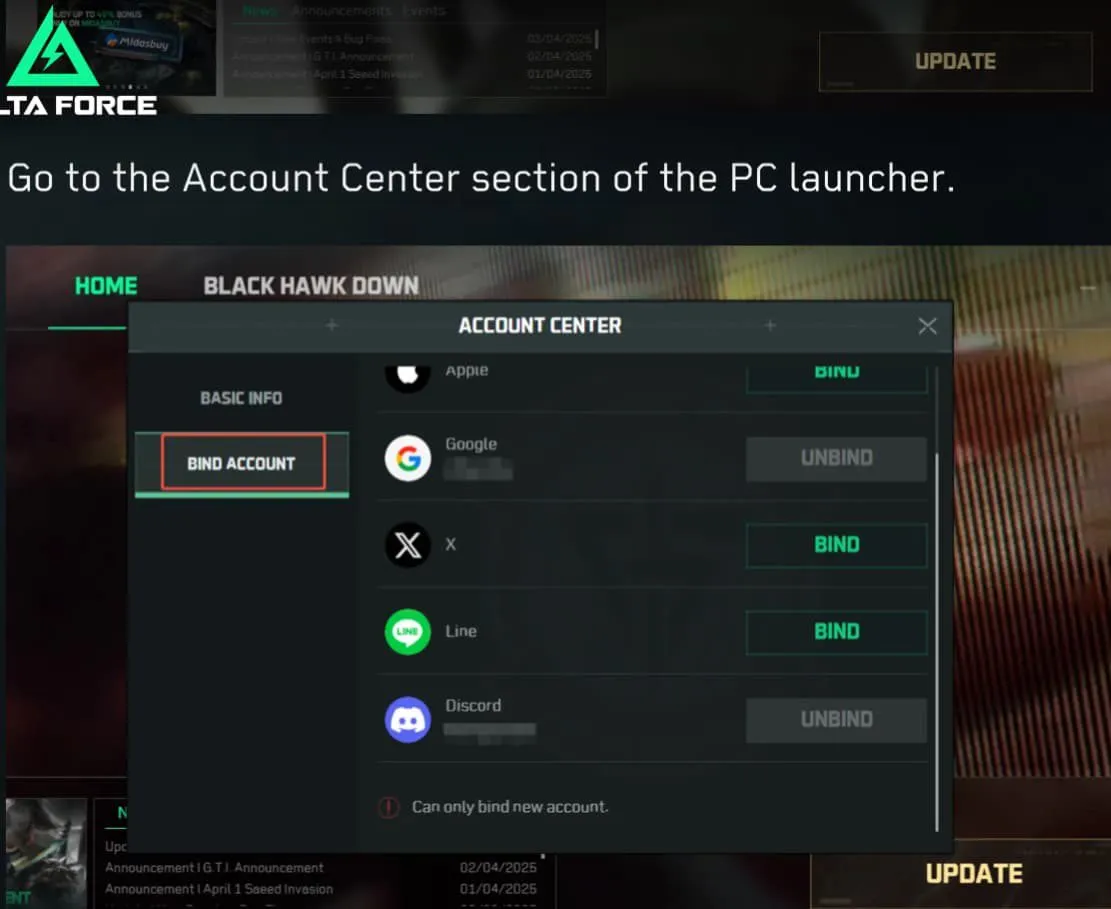Close the Account Center dialog

927,326
